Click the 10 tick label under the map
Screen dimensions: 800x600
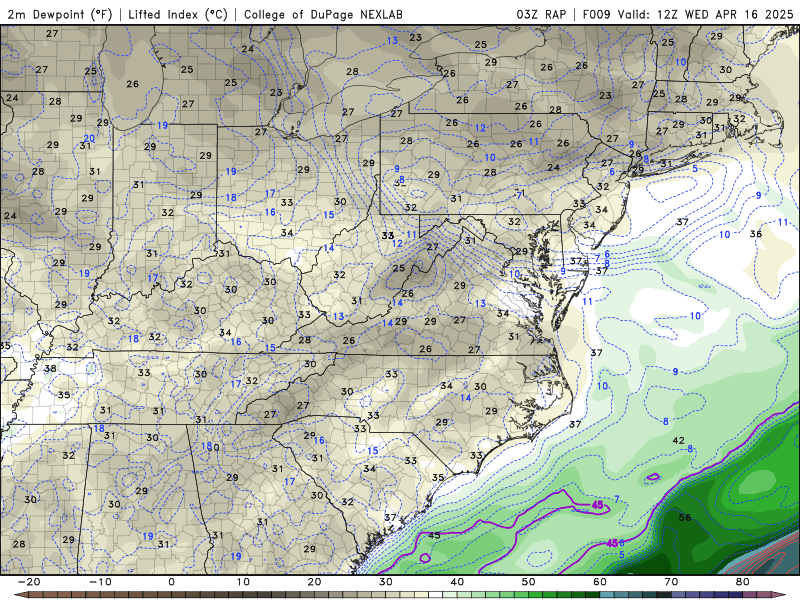pyautogui.click(x=243, y=582)
